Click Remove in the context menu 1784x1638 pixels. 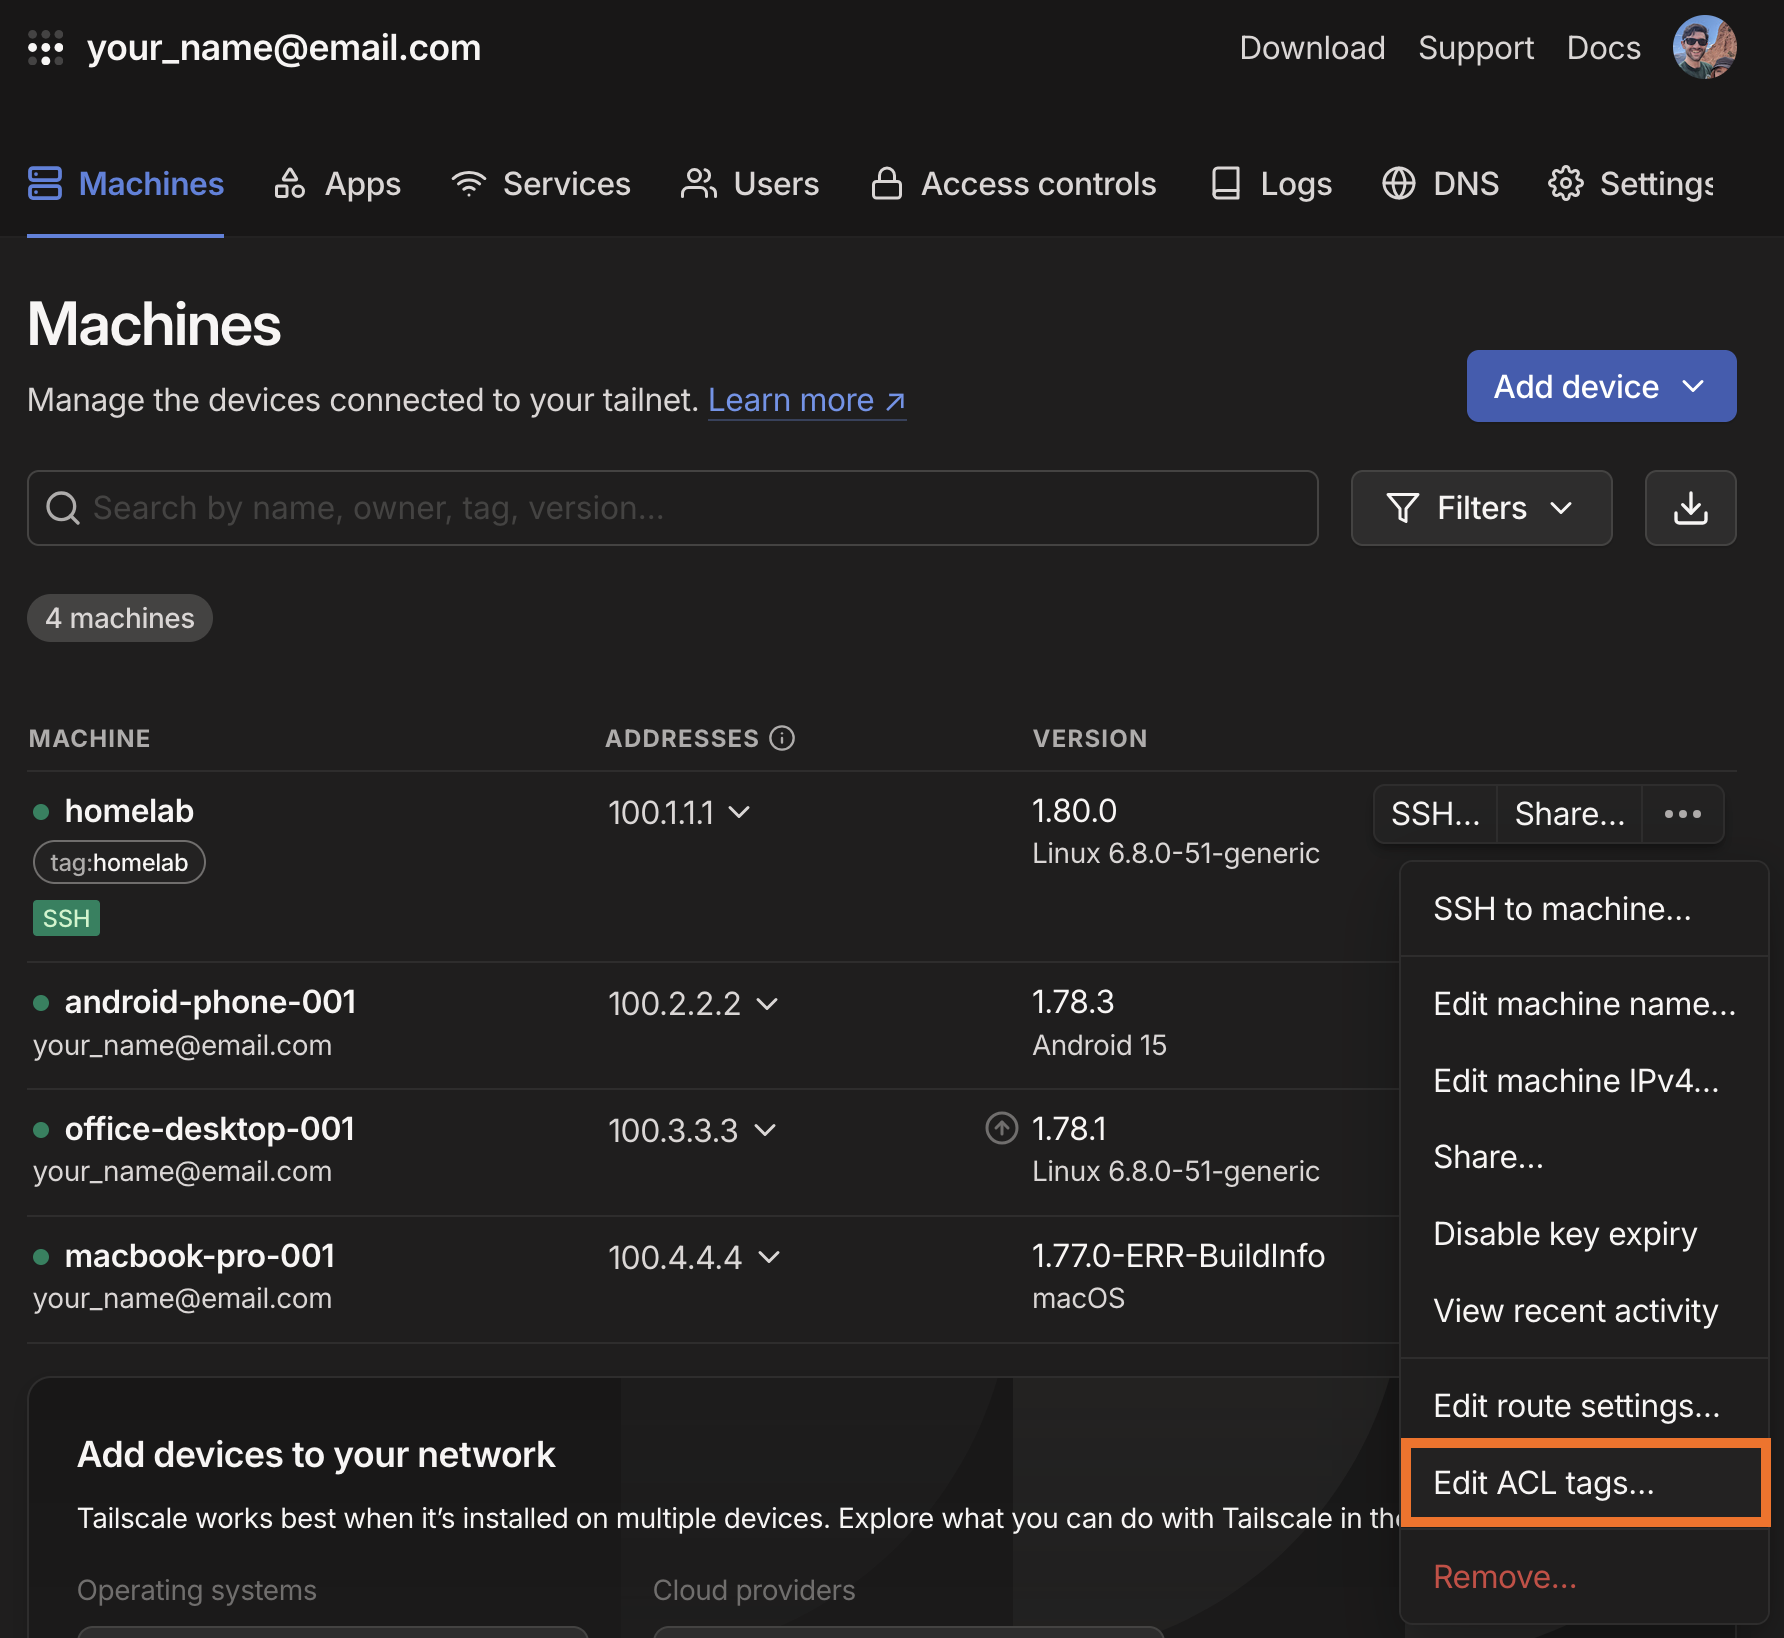click(1504, 1577)
